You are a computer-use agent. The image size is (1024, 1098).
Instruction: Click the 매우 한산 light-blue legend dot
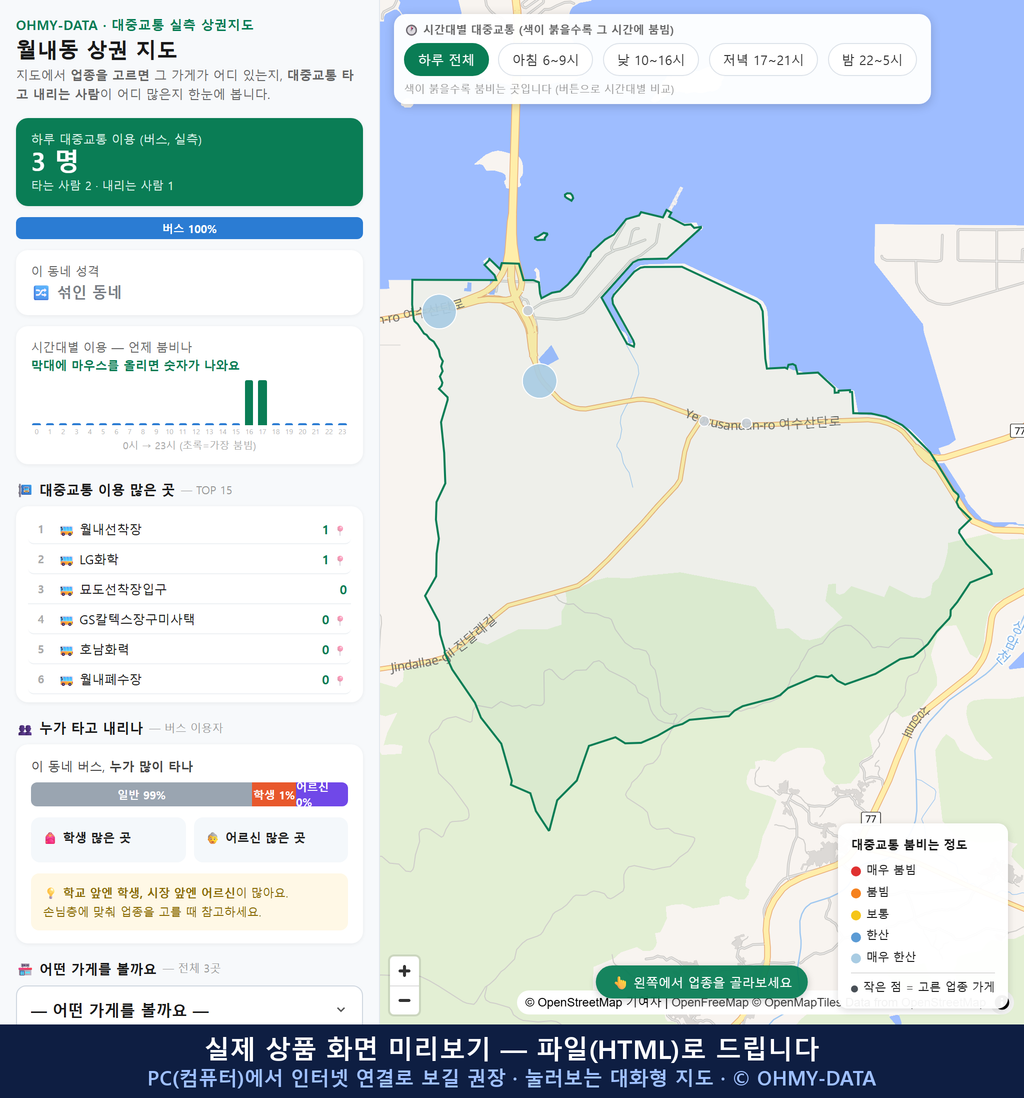click(x=856, y=958)
